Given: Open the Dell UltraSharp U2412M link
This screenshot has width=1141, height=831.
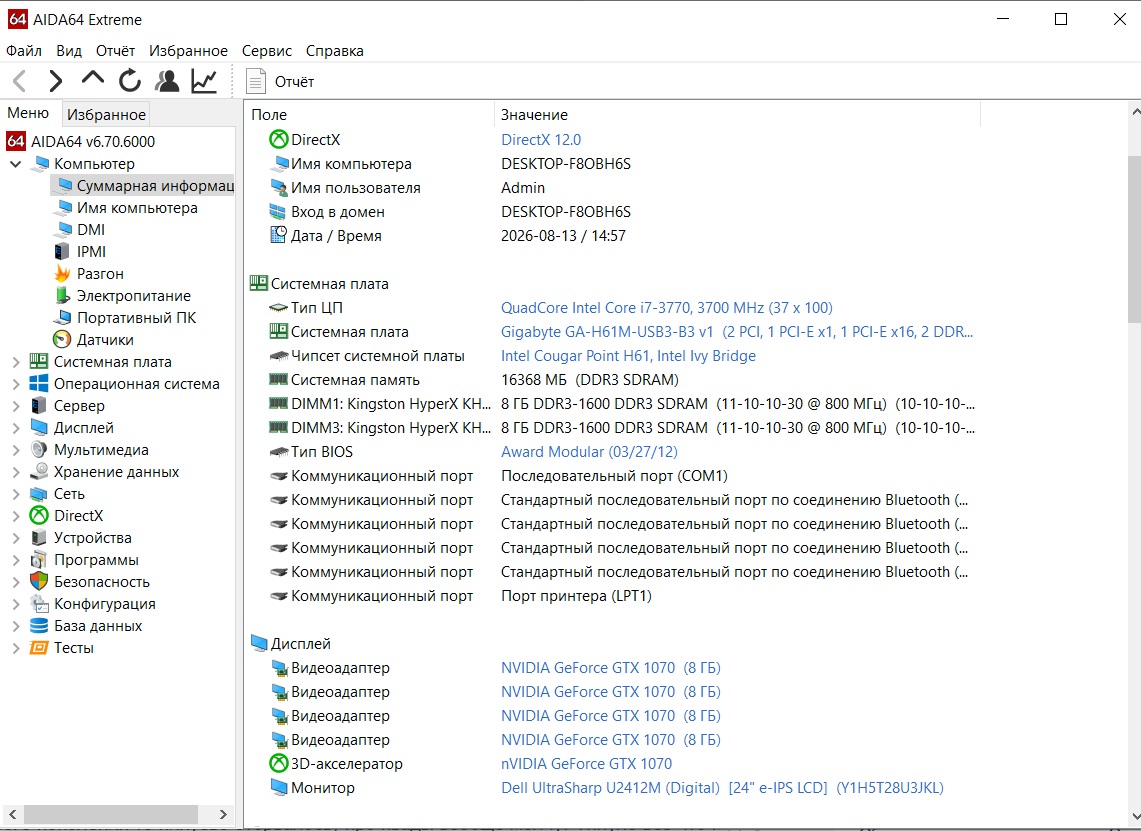Looking at the screenshot, I should pyautogui.click(x=722, y=787).
